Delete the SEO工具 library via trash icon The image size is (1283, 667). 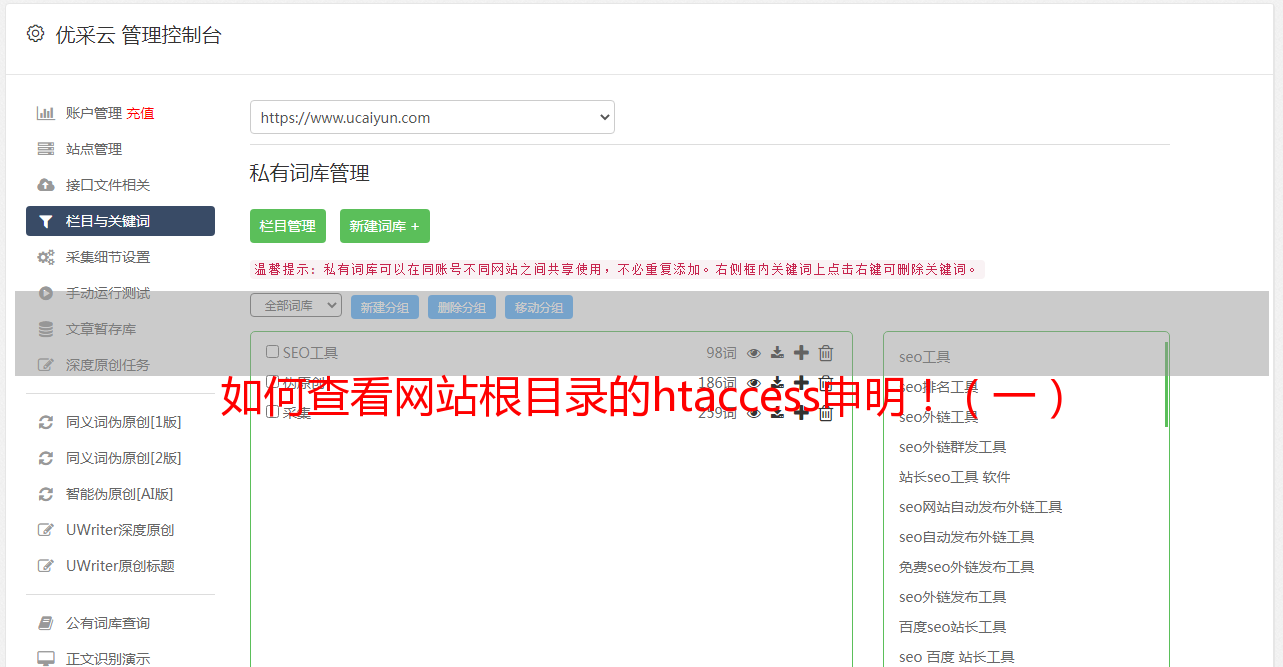[x=826, y=352]
